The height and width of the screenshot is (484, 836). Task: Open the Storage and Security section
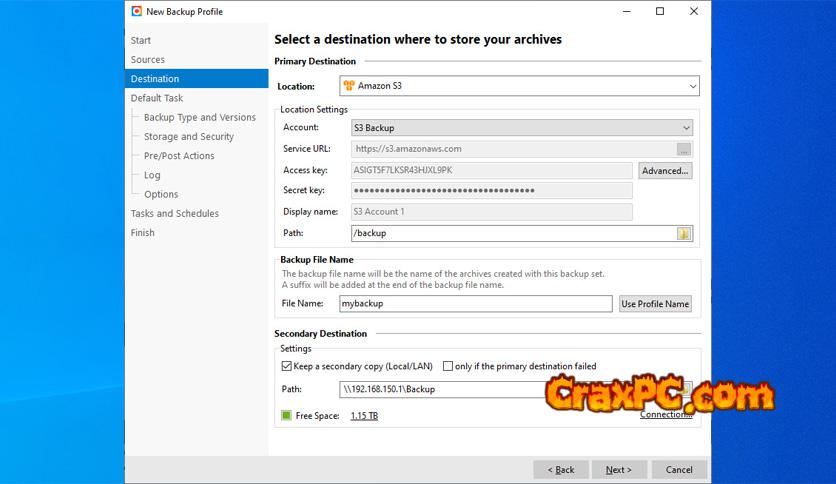(188, 137)
